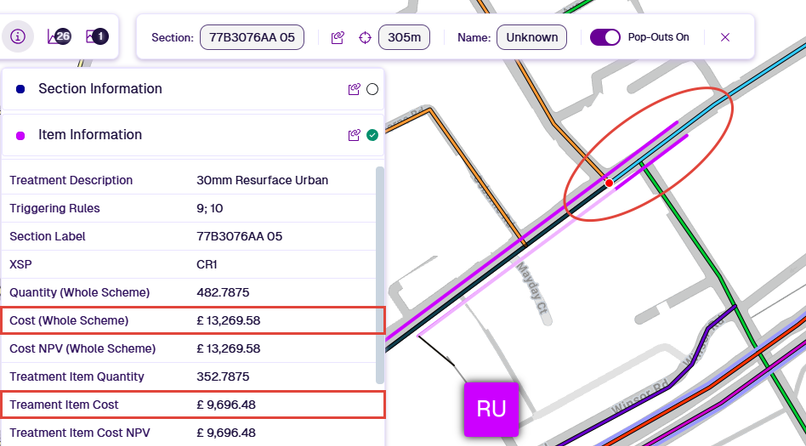The image size is (806, 446).
Task: Open charts icon with badge 26
Action: pos(59,36)
